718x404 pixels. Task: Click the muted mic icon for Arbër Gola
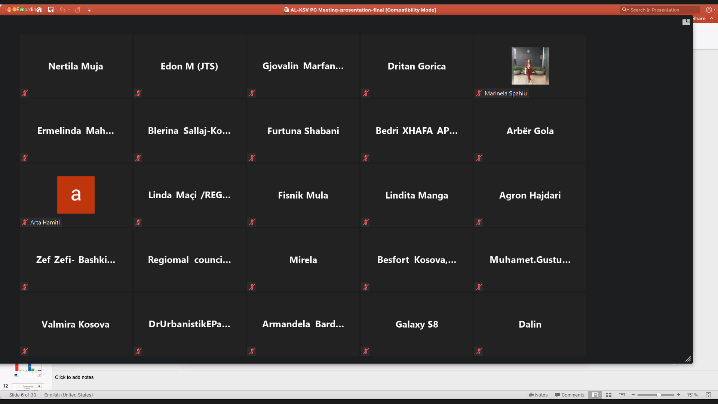click(x=479, y=158)
